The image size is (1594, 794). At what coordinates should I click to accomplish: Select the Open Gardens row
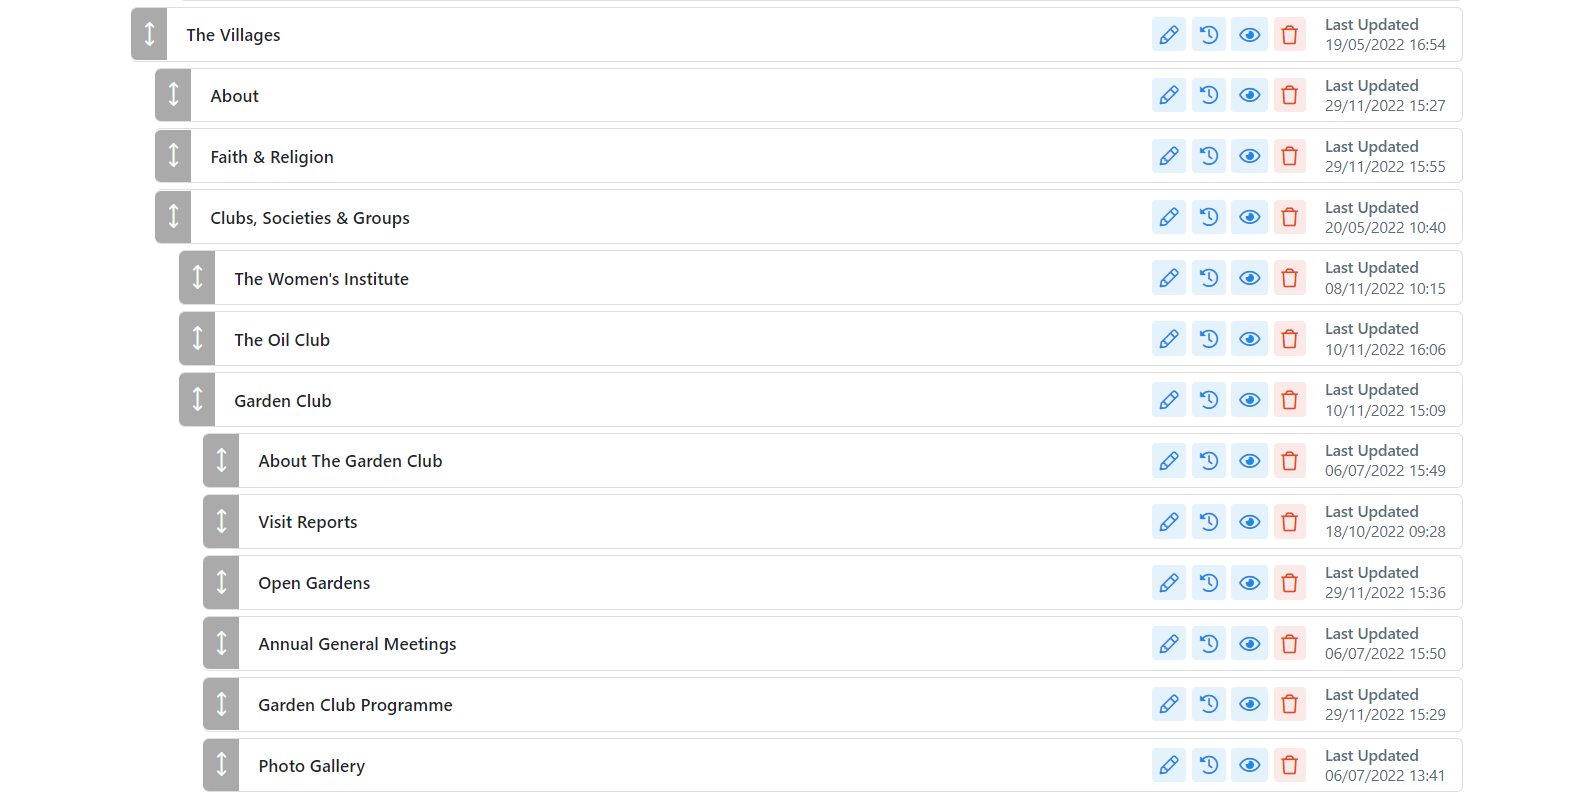tap(832, 583)
